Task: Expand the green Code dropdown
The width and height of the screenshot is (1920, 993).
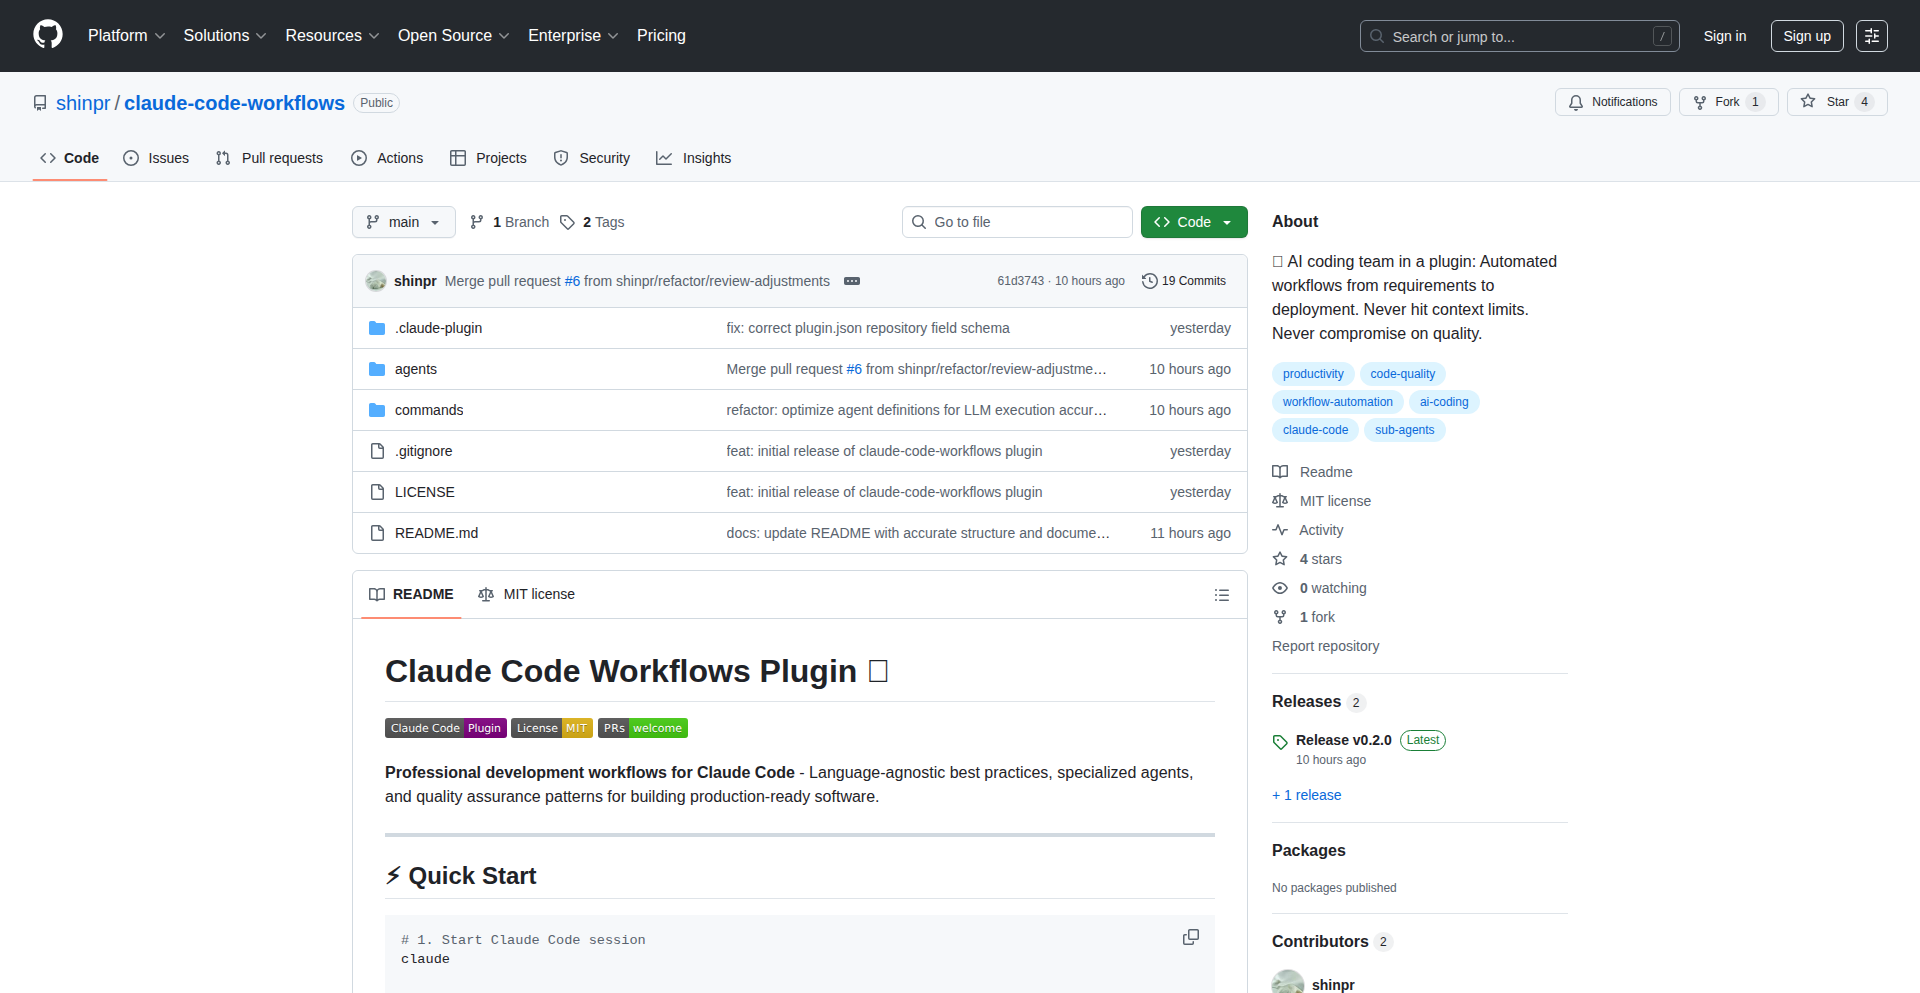Action: [x=1193, y=222]
